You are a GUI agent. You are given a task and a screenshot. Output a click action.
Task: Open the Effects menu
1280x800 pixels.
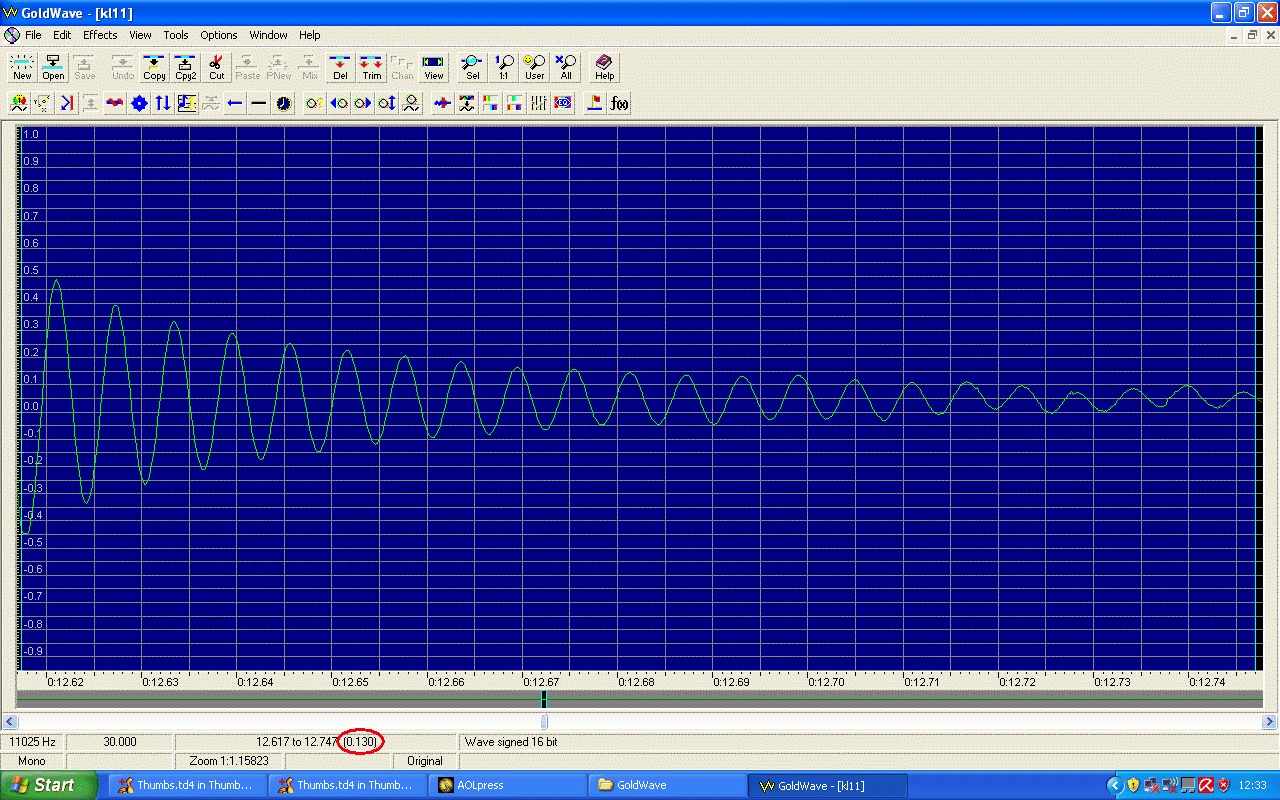click(x=100, y=35)
